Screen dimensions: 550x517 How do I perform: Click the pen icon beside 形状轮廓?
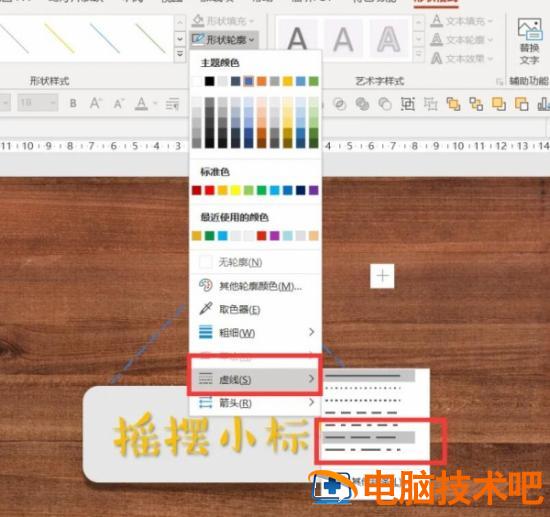click(x=198, y=39)
